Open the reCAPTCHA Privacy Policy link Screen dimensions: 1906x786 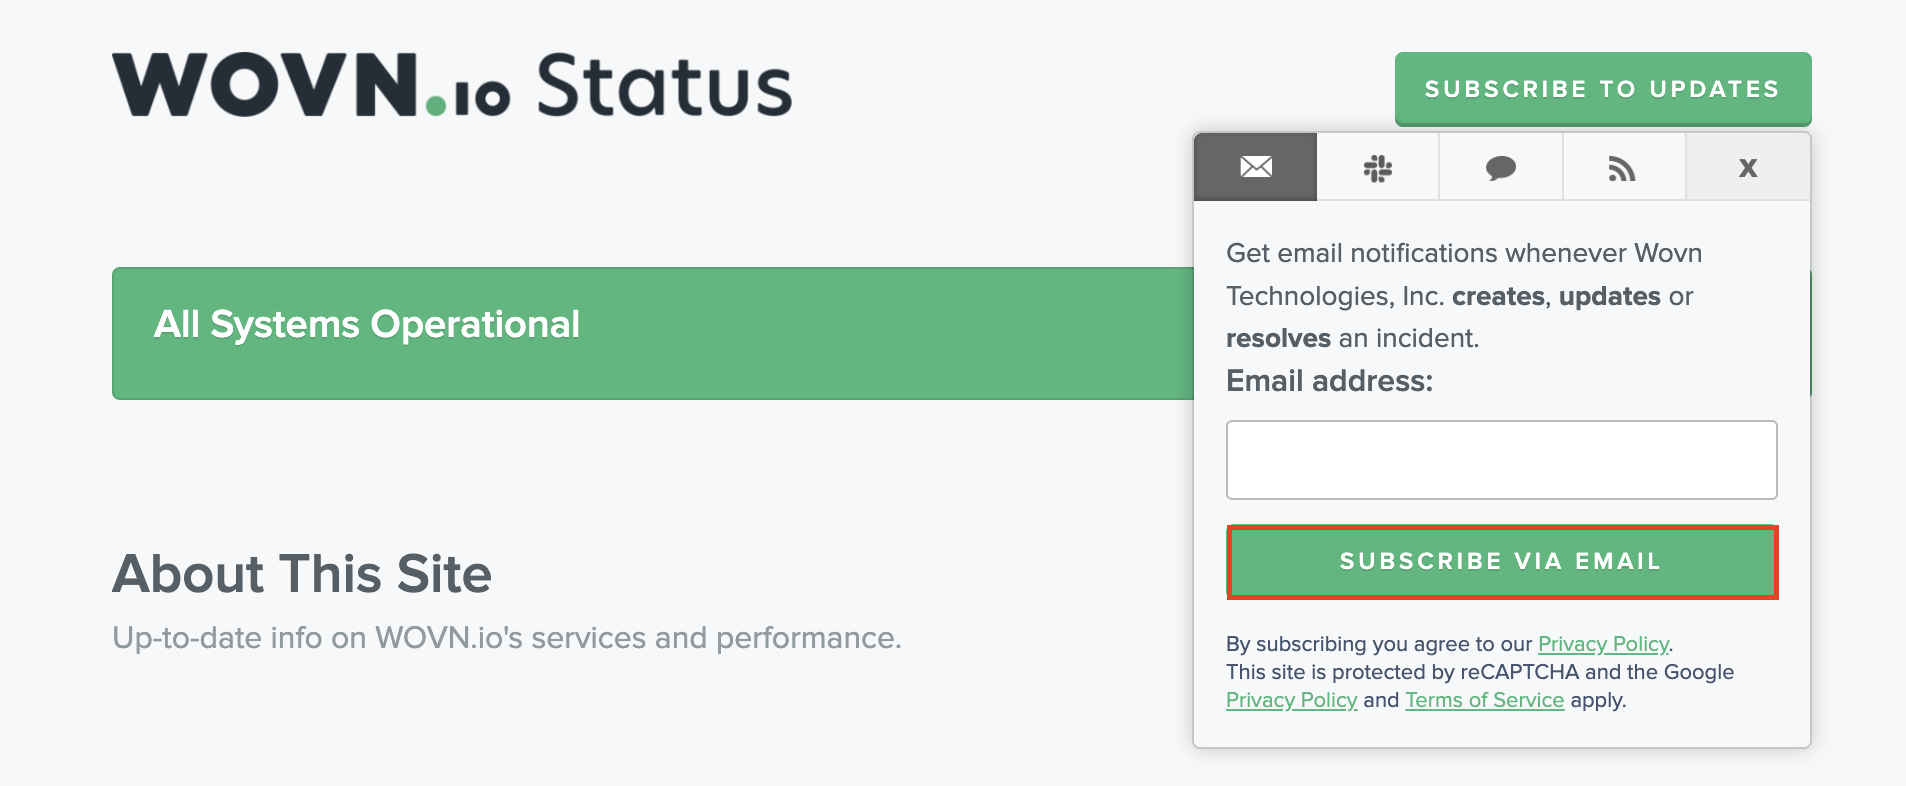[x=1293, y=700]
